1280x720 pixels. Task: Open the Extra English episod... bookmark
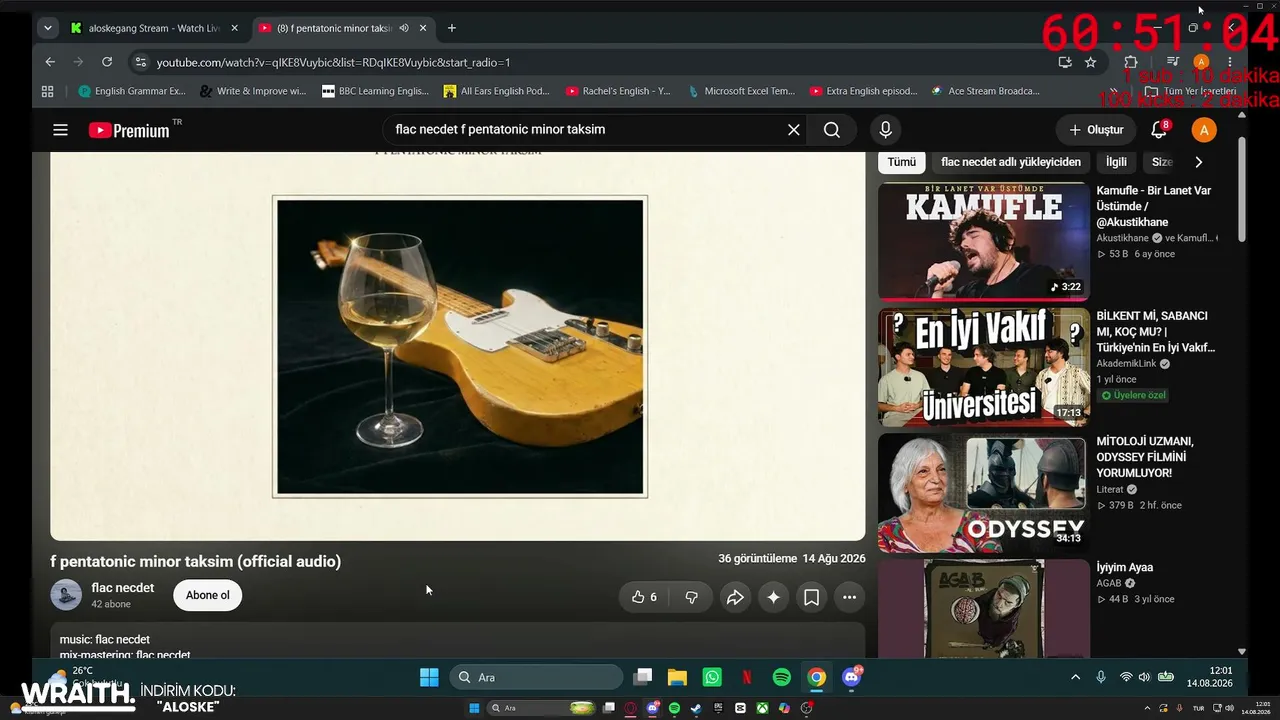click(x=863, y=91)
